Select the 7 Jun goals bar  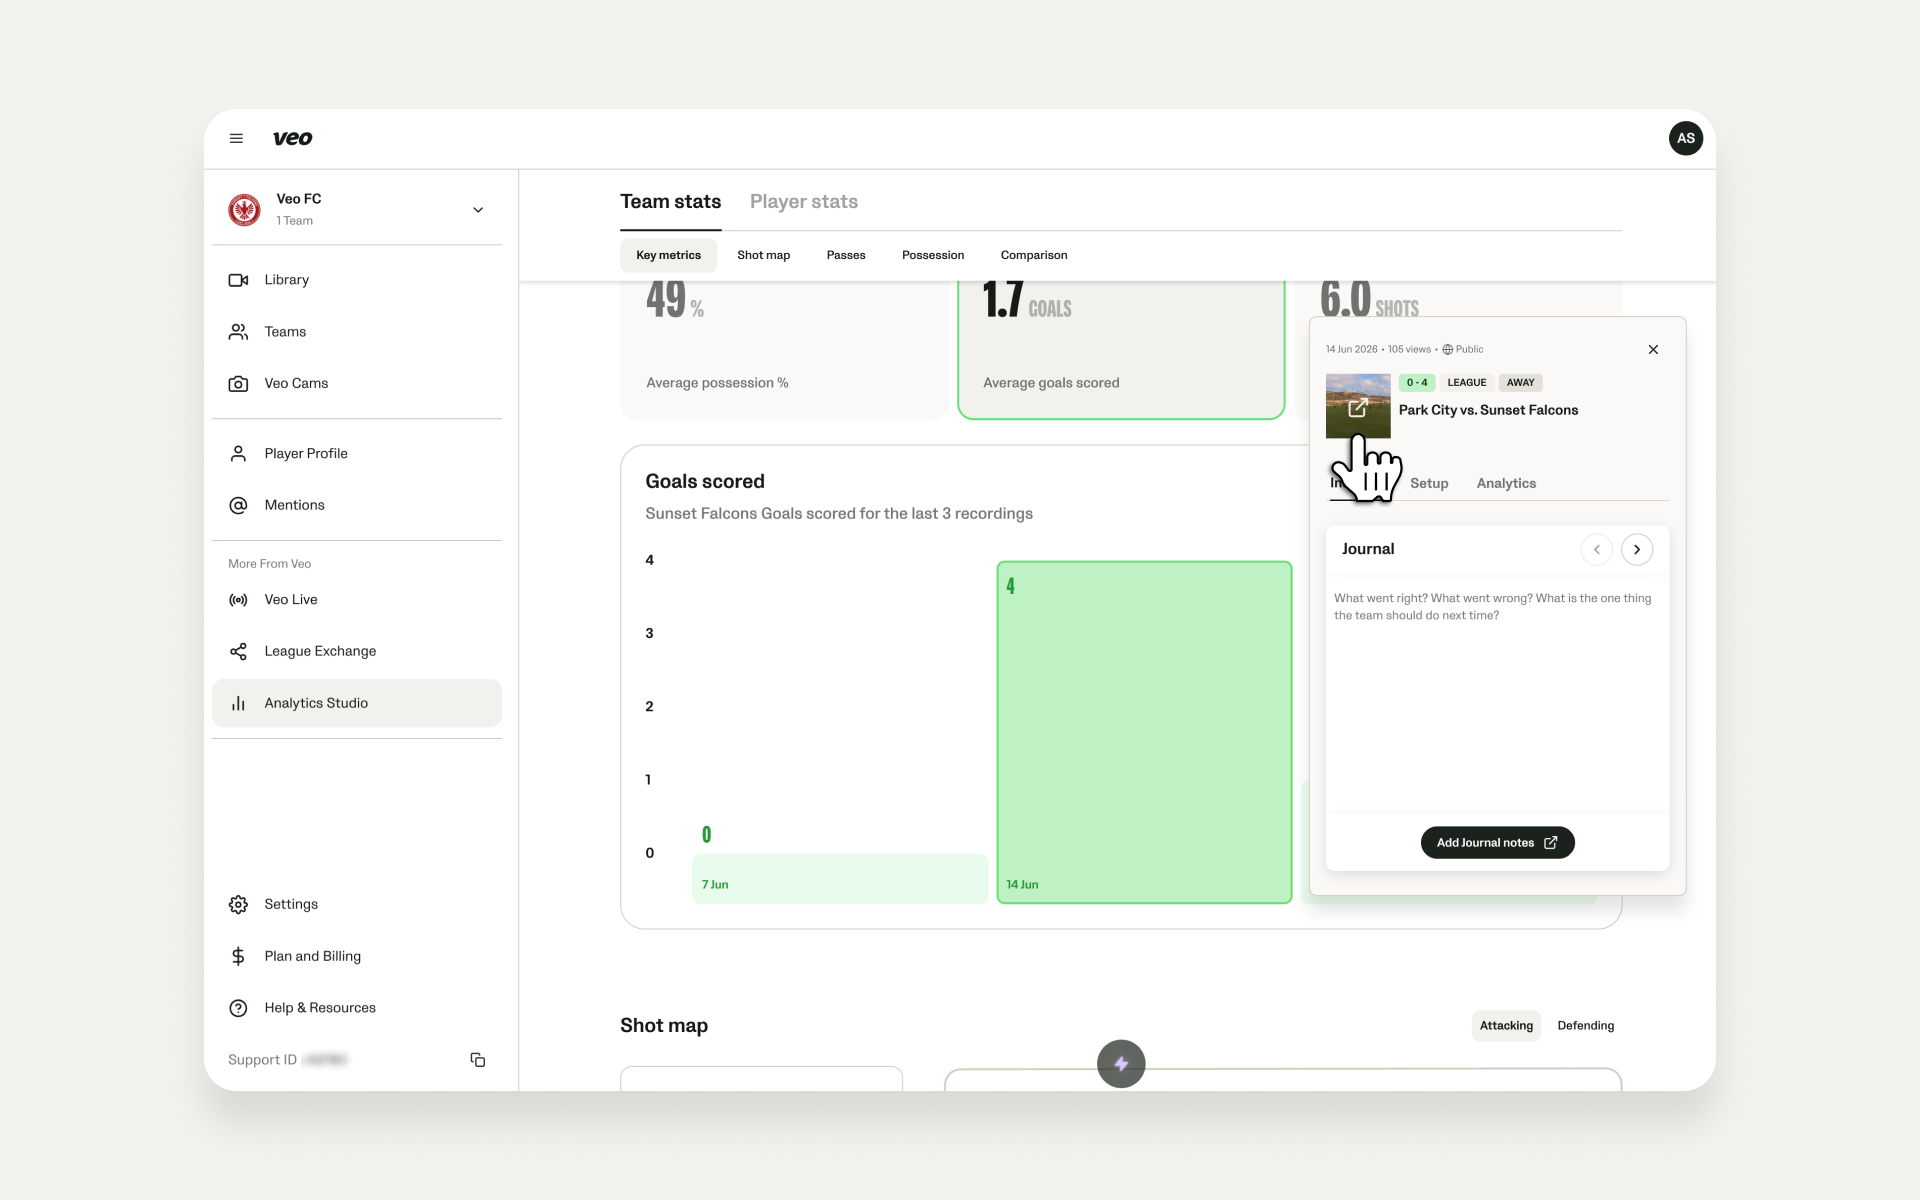click(x=840, y=879)
